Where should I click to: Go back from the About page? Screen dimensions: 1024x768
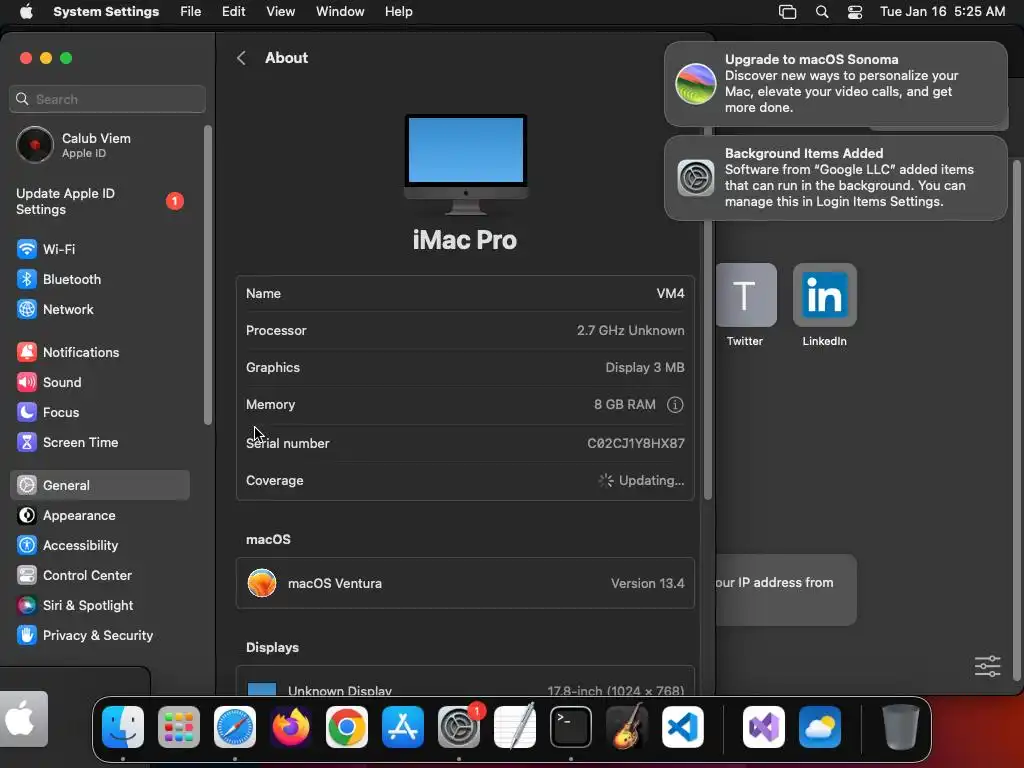[241, 58]
